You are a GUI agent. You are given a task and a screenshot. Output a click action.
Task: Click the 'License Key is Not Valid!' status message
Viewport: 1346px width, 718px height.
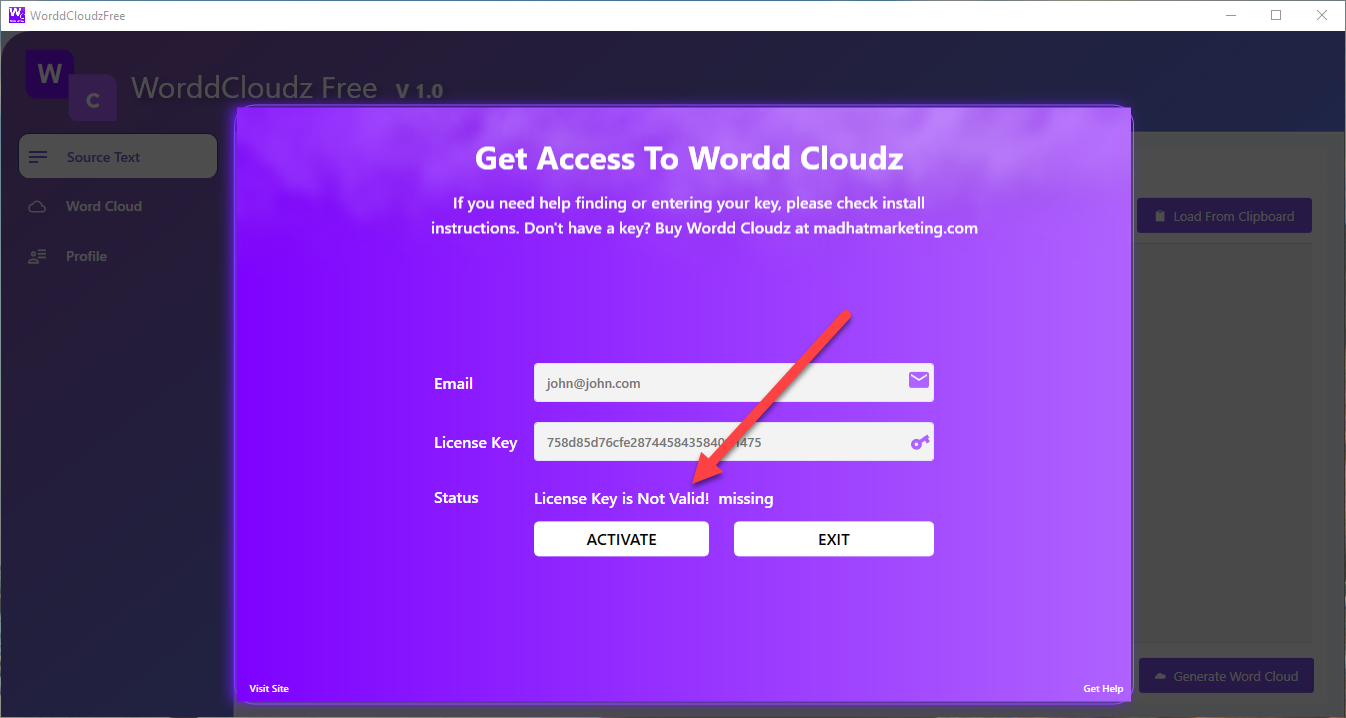click(x=621, y=498)
